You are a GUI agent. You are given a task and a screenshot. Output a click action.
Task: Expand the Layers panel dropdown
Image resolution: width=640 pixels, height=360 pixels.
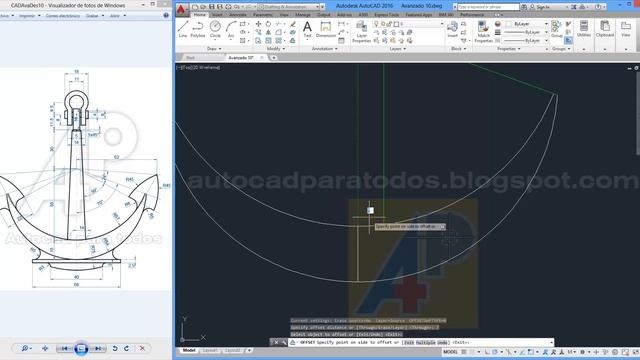pyautogui.click(x=398, y=49)
